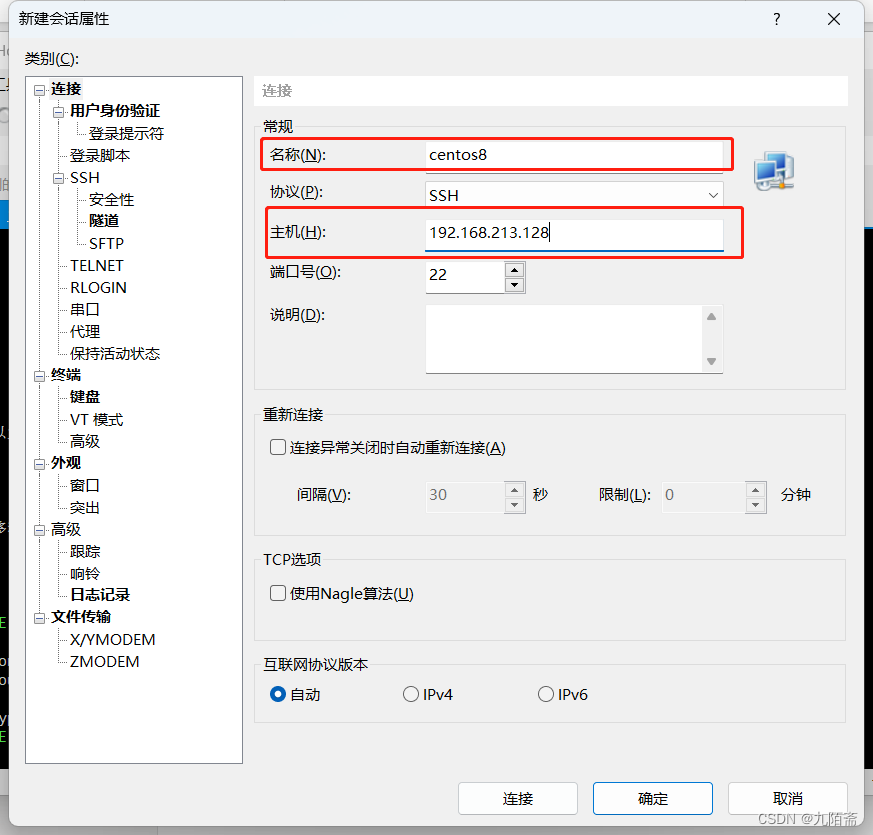The width and height of the screenshot is (873, 835).
Task: Click the 端口号 input showing 22
Action: click(465, 275)
